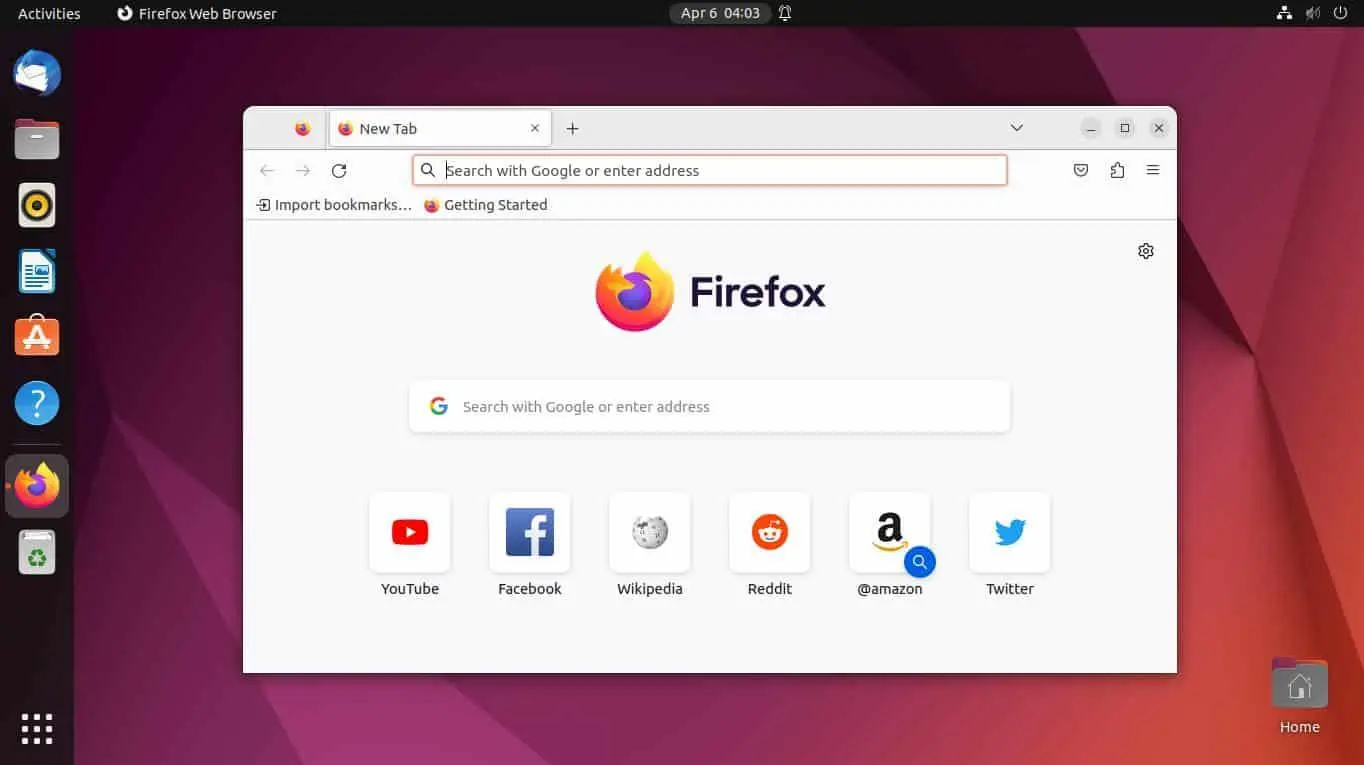The height and width of the screenshot is (765, 1364).
Task: Open Firefox Web Browser app menu
Action: pos(197,13)
